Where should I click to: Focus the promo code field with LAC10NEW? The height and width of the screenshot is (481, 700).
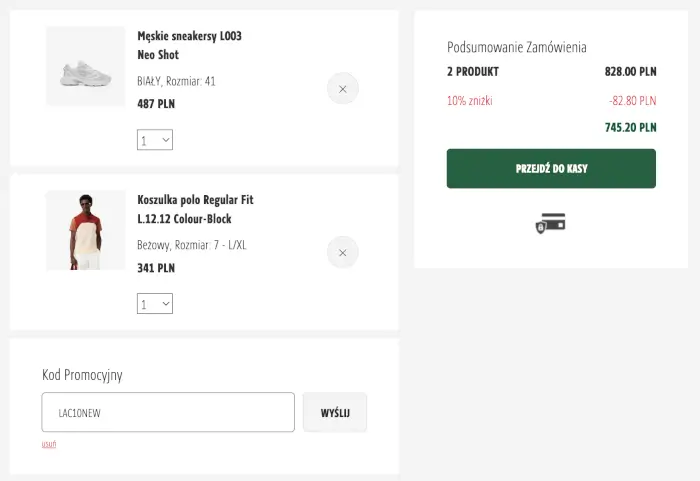pos(168,412)
